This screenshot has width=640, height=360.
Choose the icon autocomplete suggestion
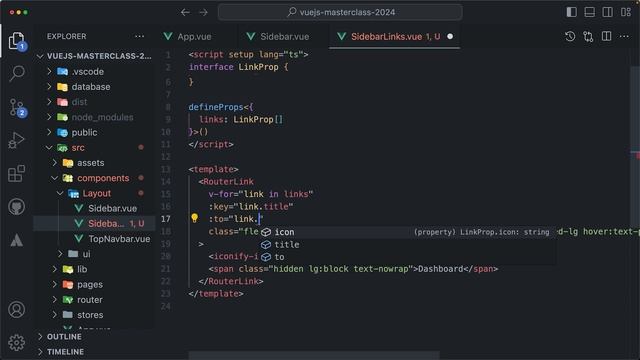[x=407, y=232]
